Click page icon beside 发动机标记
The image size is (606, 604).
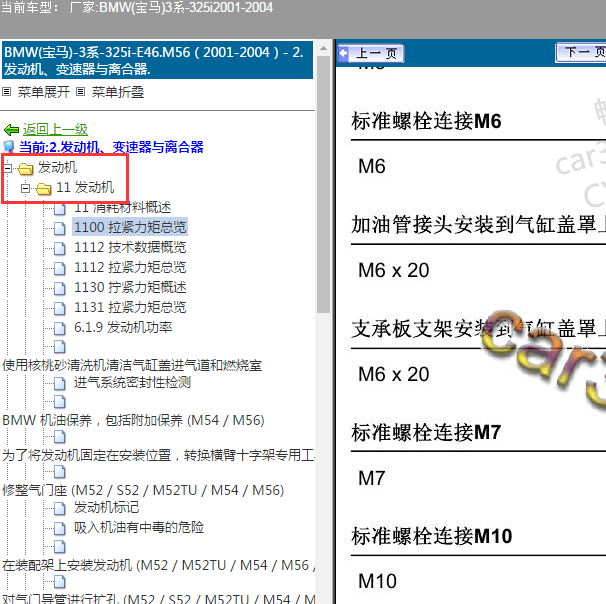point(60,509)
